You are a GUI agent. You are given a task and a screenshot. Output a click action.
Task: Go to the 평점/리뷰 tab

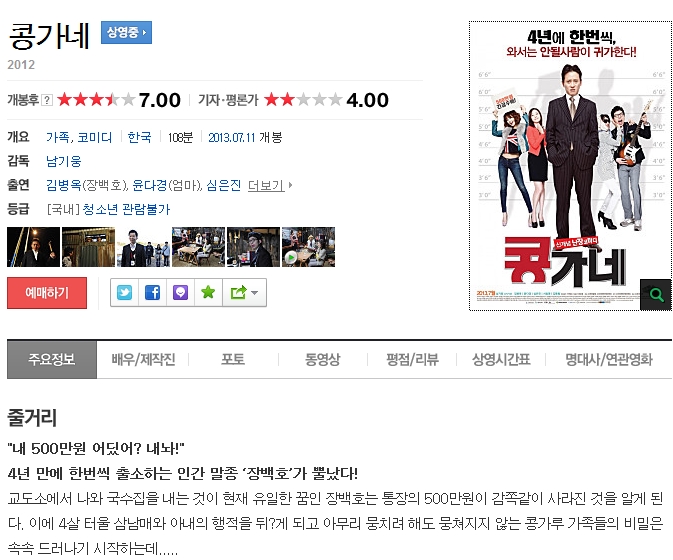(x=412, y=359)
